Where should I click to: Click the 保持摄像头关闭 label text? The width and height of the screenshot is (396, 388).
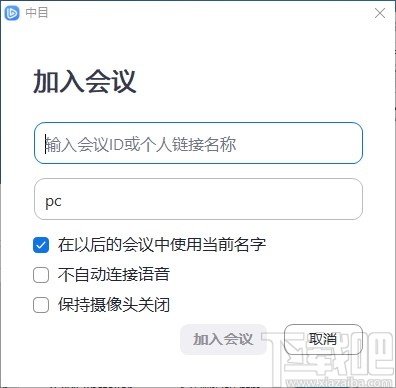(x=114, y=305)
